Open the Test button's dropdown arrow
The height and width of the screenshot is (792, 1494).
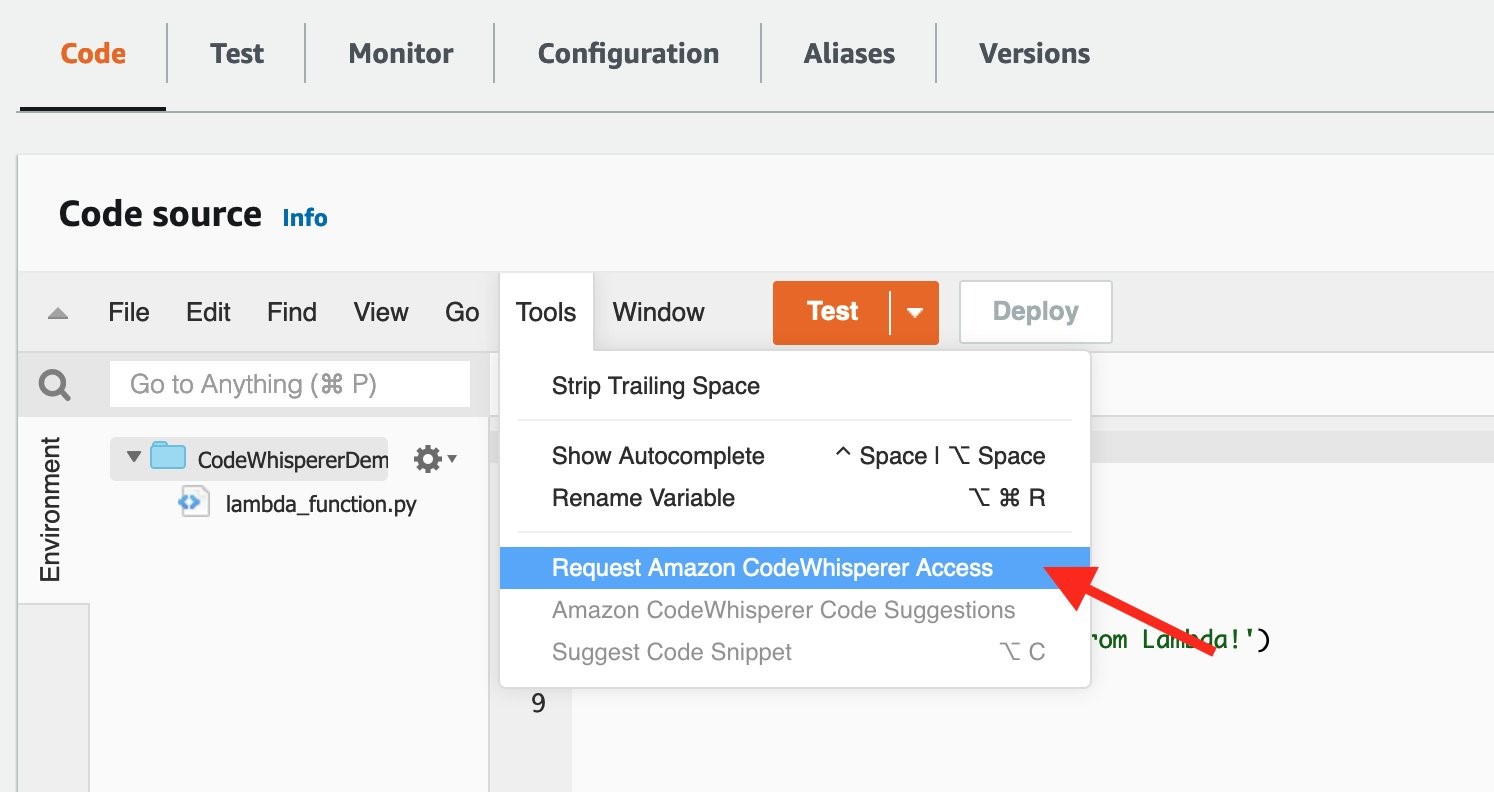pyautogui.click(x=915, y=312)
